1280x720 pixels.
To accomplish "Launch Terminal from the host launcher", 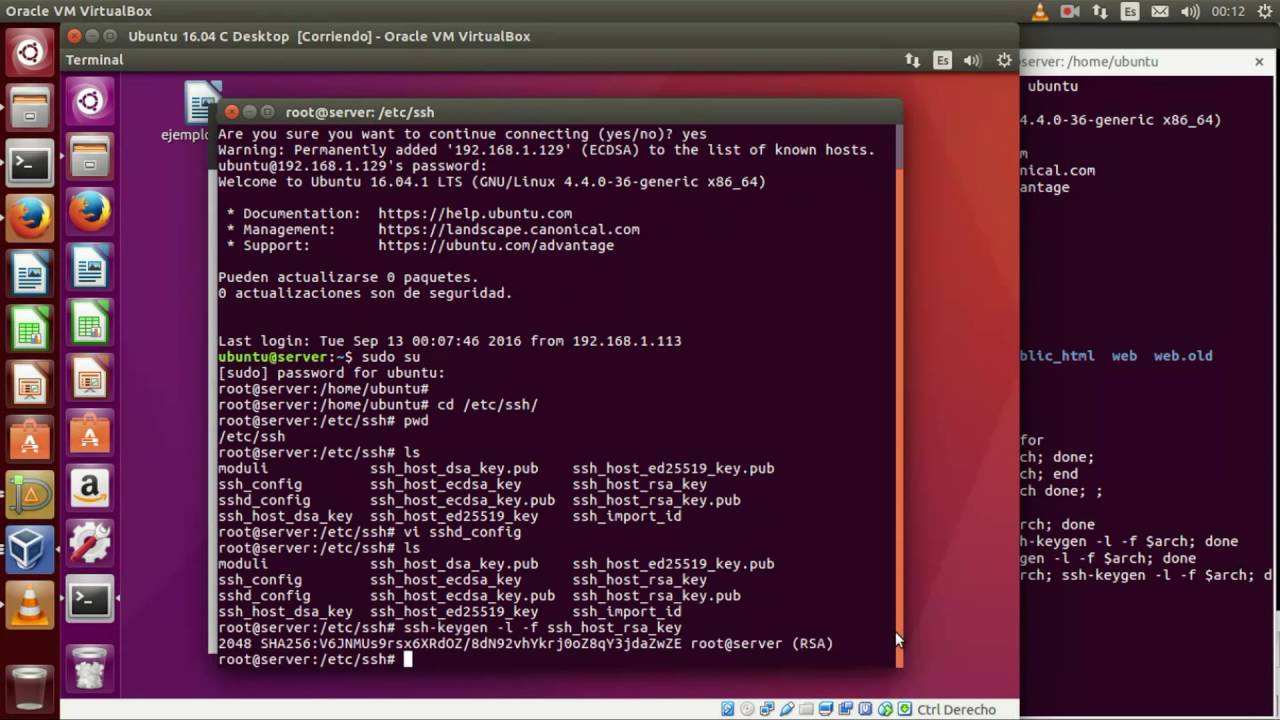I will [30, 163].
